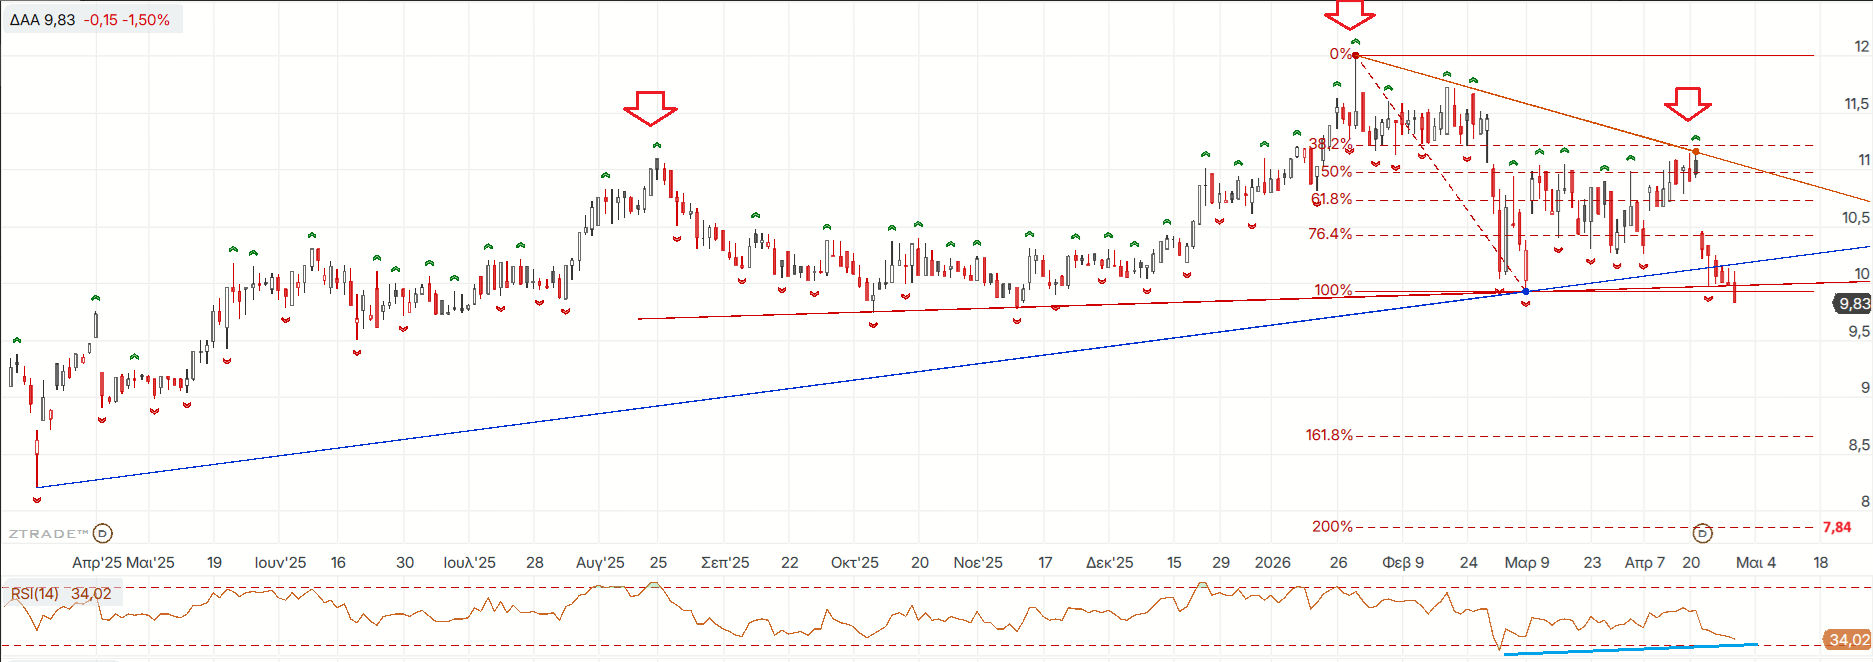
Task: Select the 161.8% Fibonacci level label
Action: point(1328,435)
